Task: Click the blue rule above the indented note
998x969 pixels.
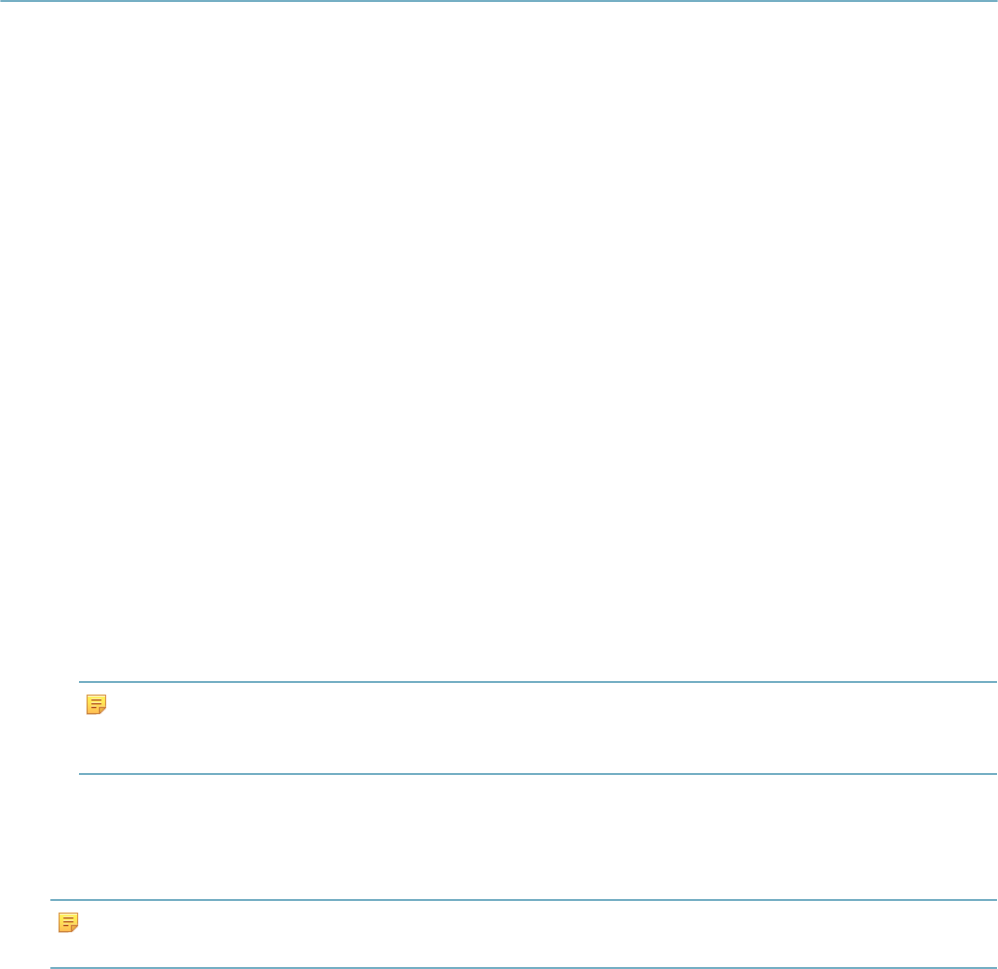Action: click(538, 682)
